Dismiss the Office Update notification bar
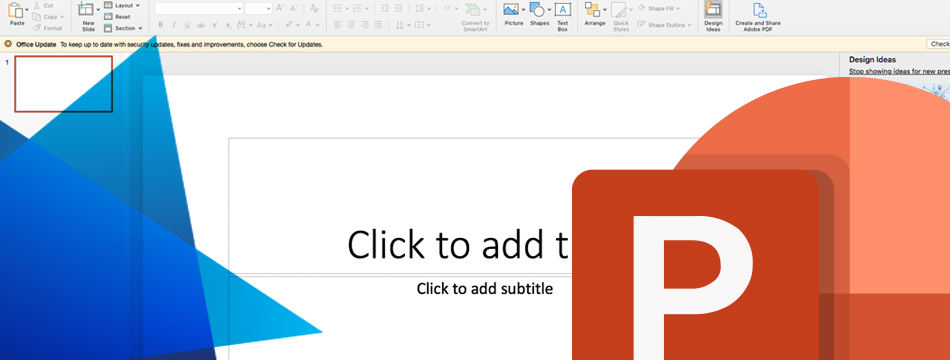 (8, 44)
